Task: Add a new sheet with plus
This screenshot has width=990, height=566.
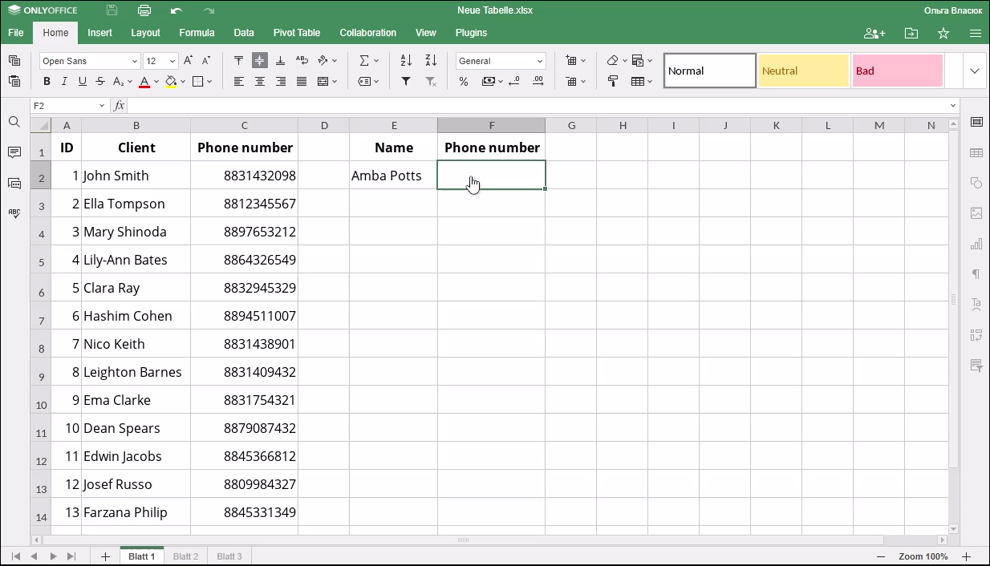Action: pos(105,557)
